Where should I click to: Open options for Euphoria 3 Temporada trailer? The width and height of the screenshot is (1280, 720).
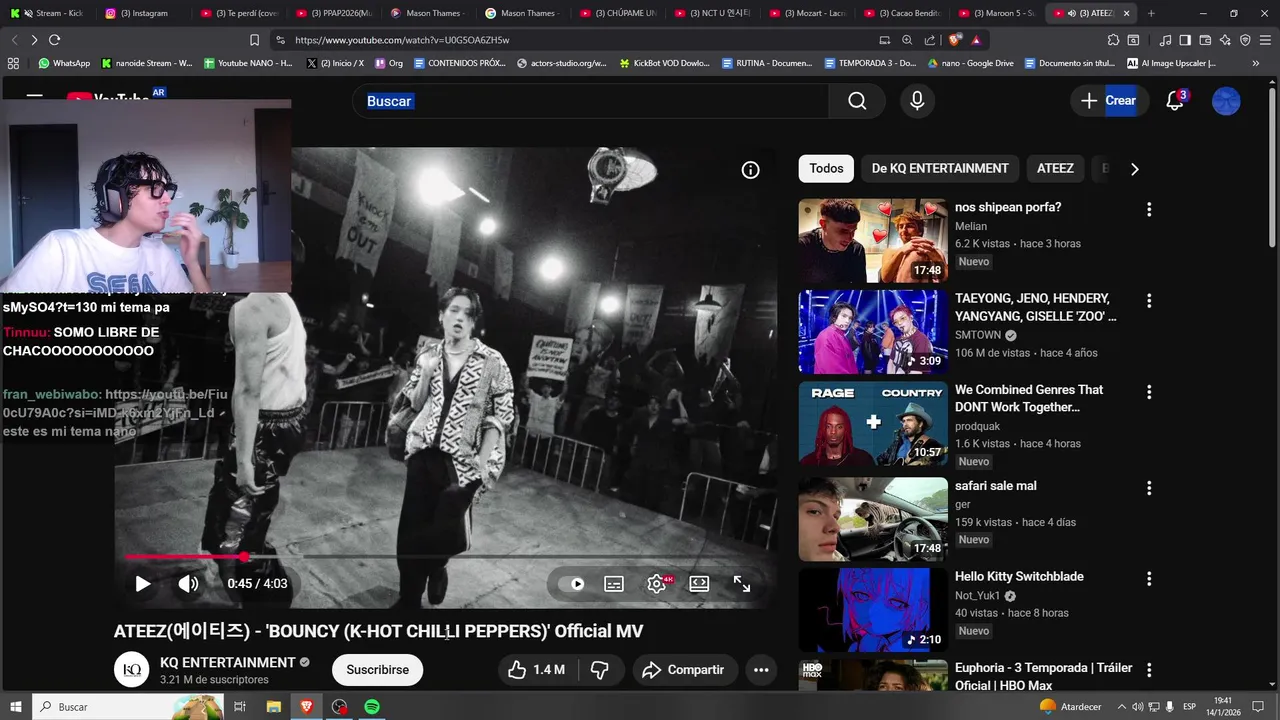(x=1149, y=669)
